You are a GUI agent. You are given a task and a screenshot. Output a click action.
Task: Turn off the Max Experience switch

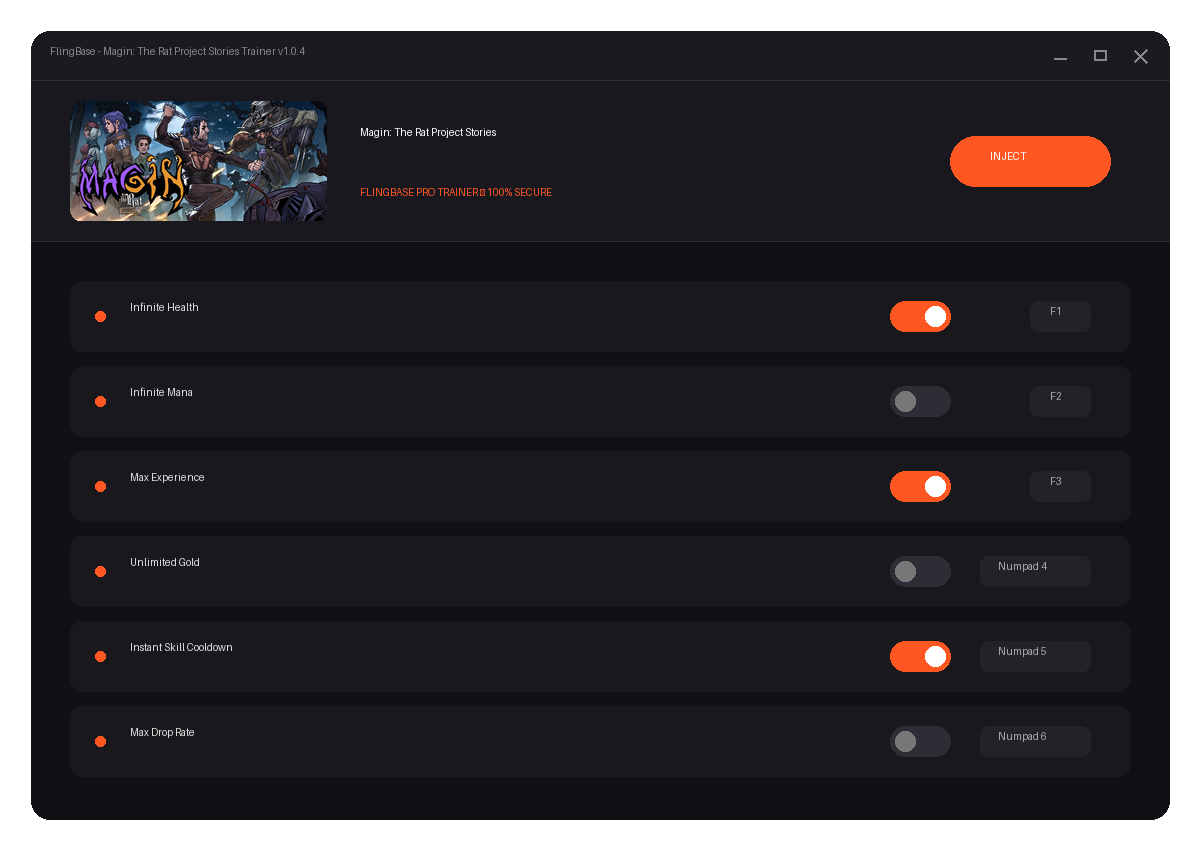pyautogui.click(x=920, y=486)
